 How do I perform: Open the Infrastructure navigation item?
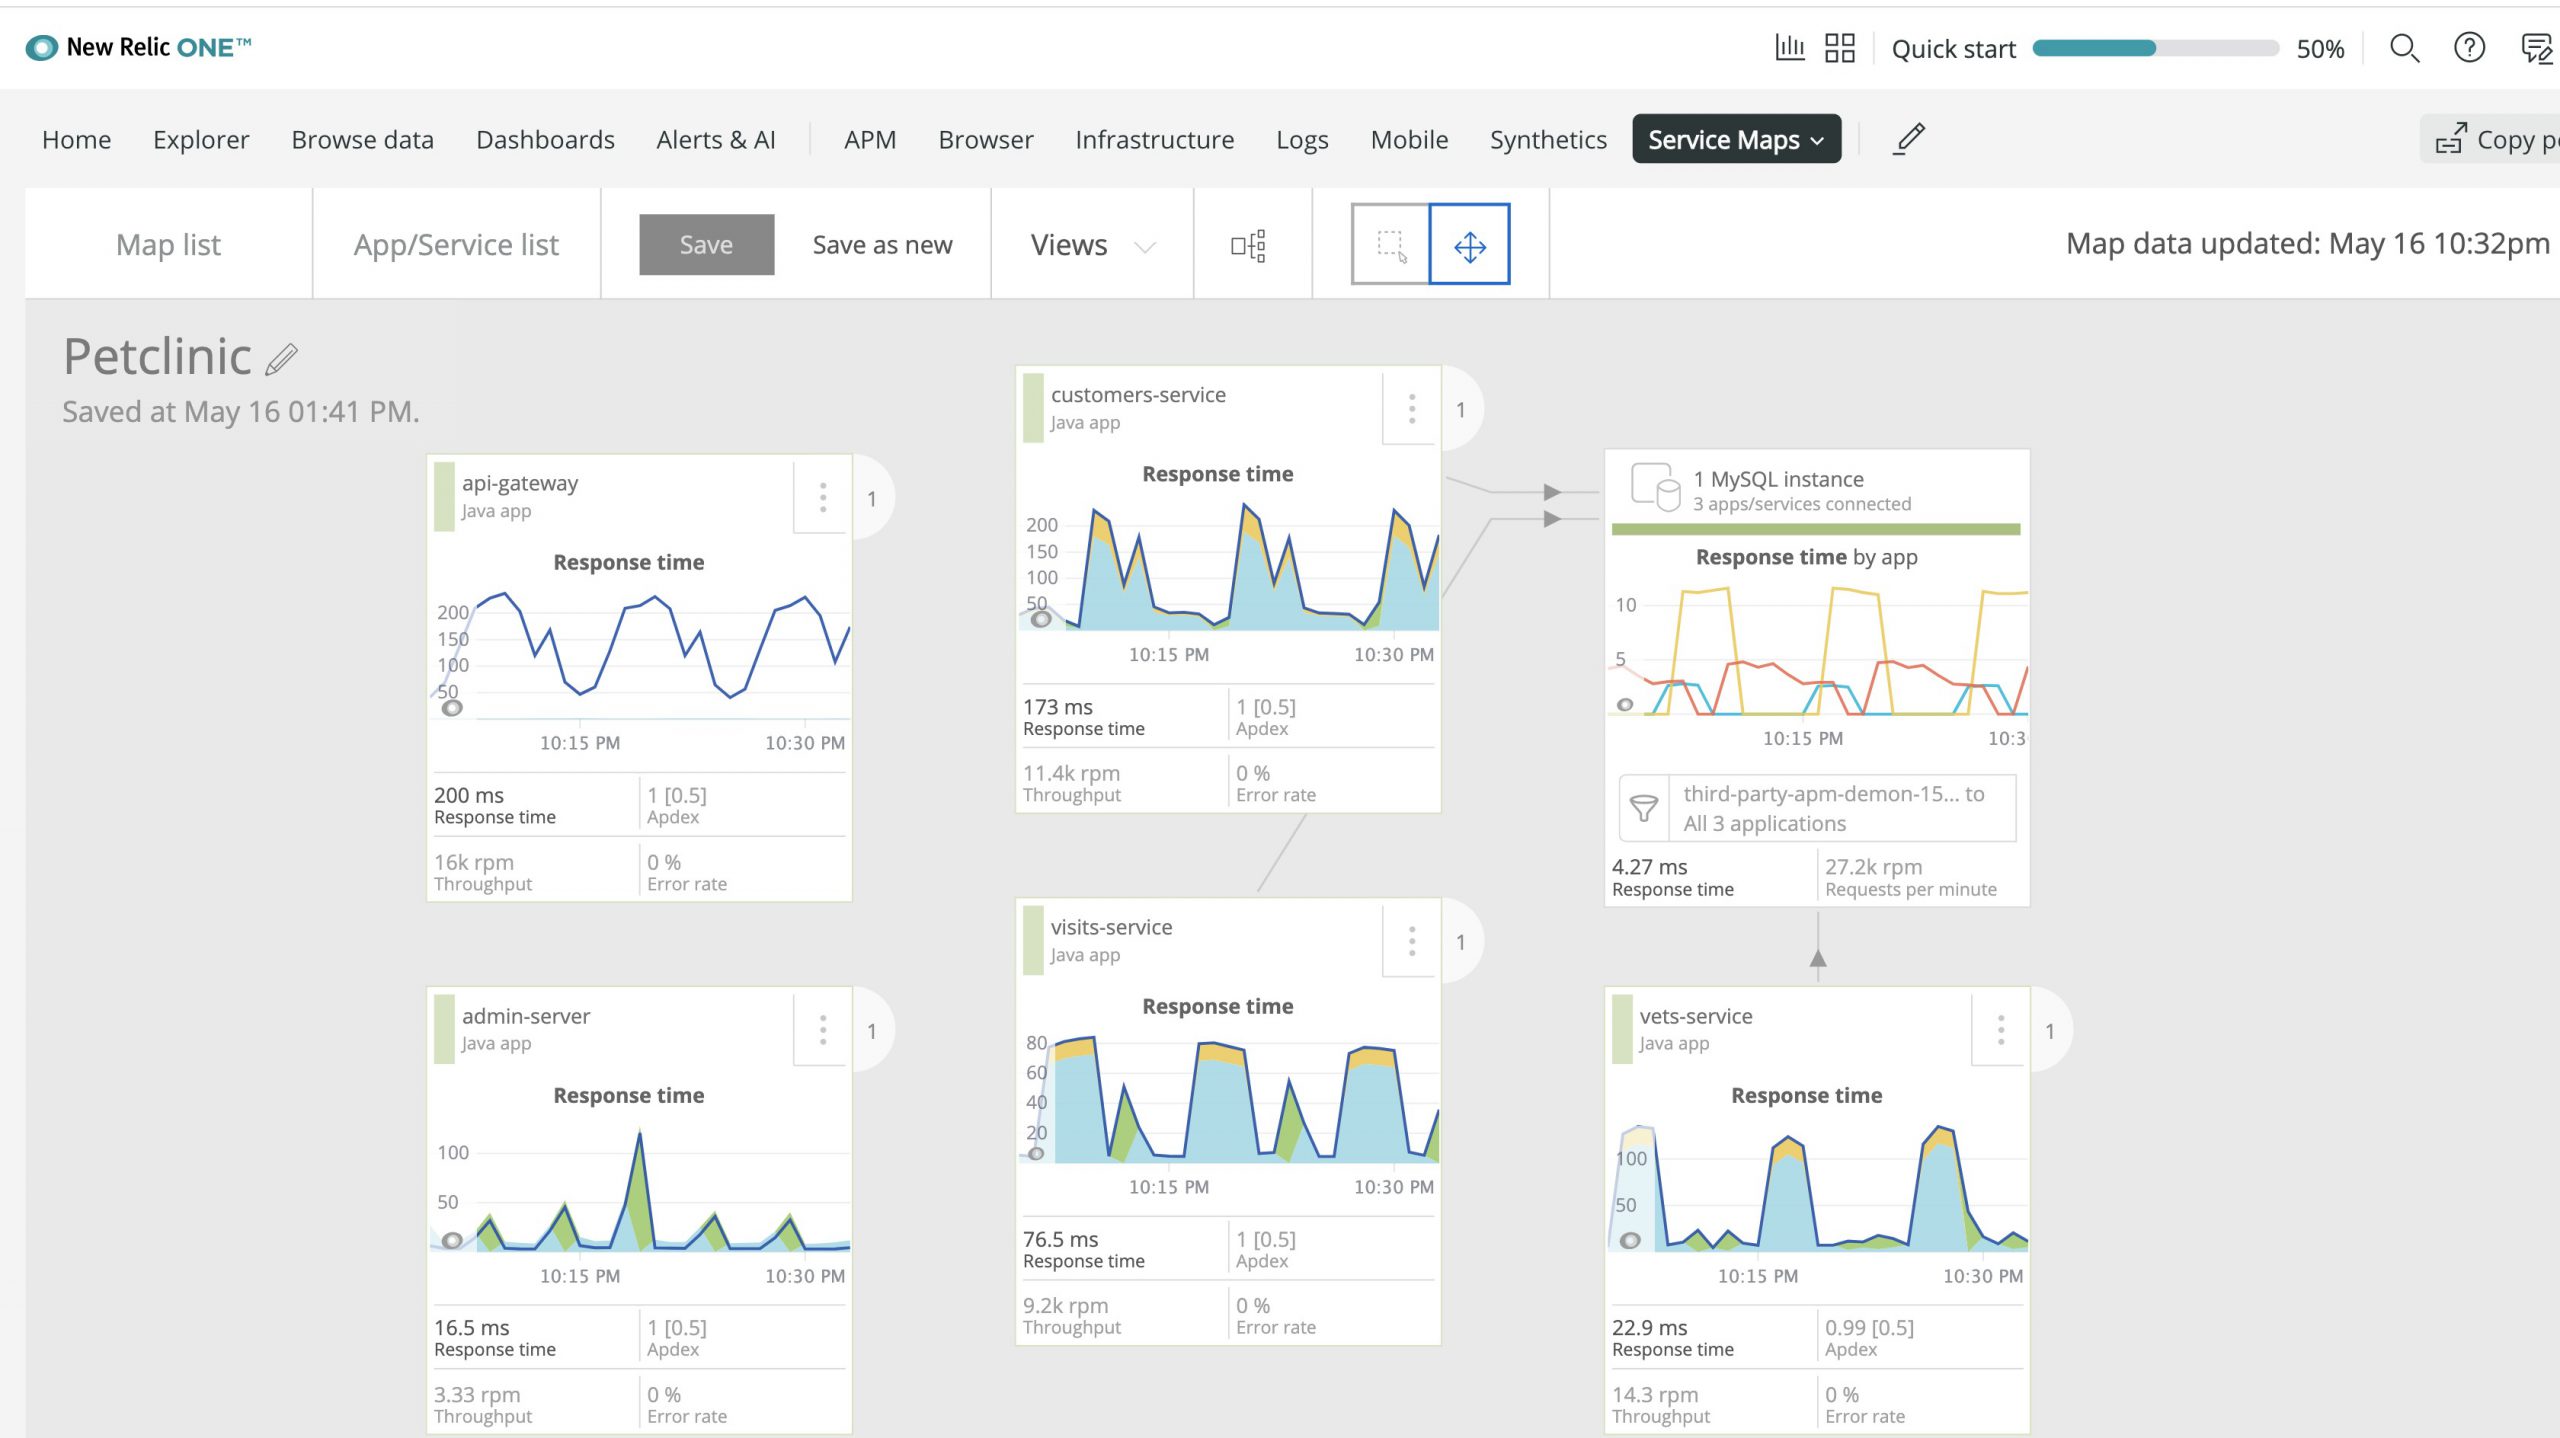pos(1154,139)
